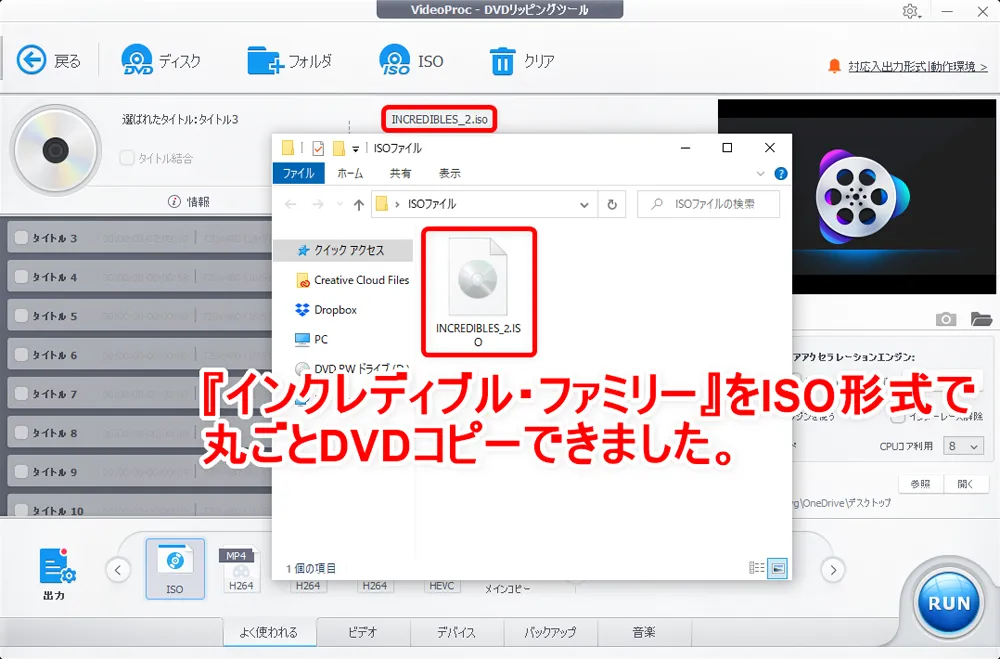Check the タイトル 3 row checkbox
The width and height of the screenshot is (1000, 659).
click(x=21, y=237)
